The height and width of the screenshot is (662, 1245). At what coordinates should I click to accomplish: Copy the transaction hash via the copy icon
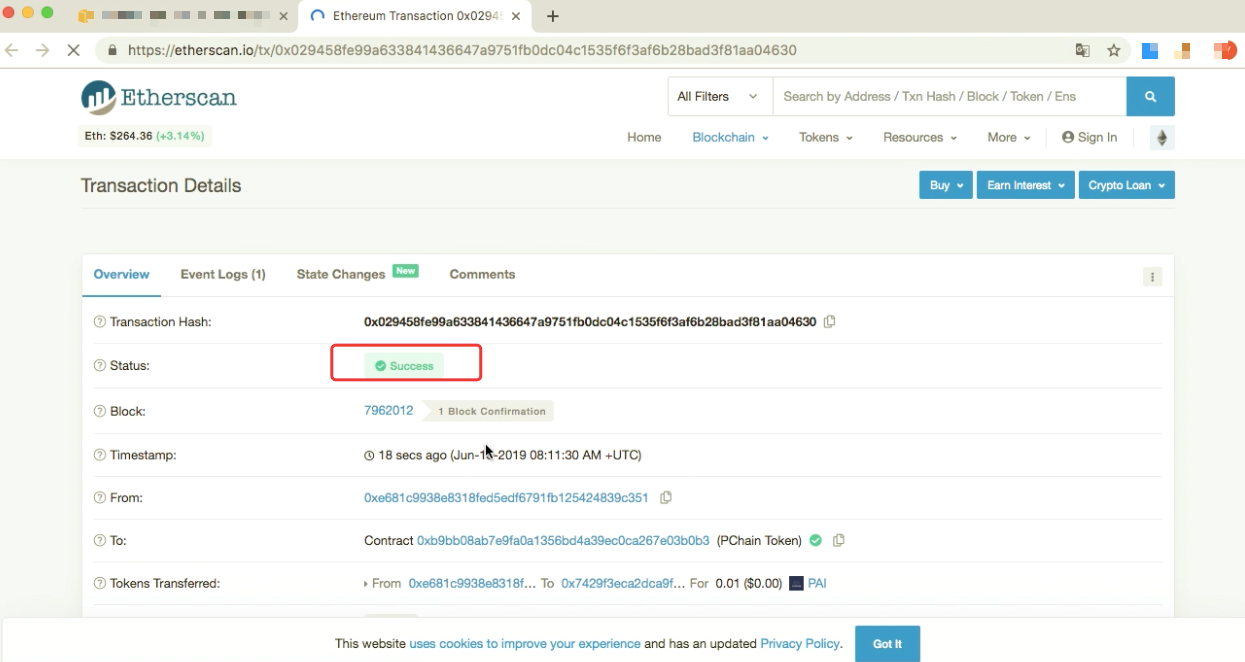coord(830,322)
